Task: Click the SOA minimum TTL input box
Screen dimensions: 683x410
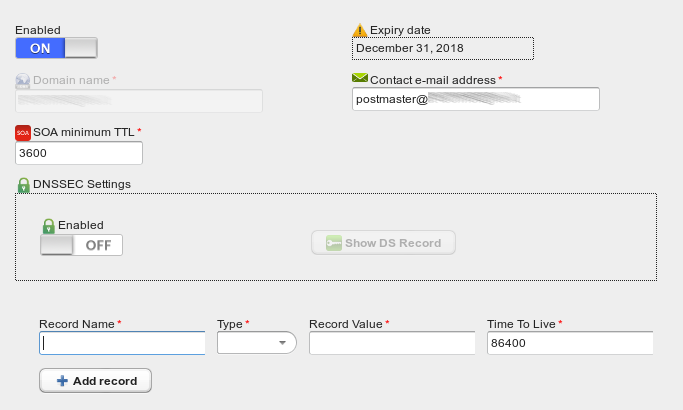Action: [79, 153]
